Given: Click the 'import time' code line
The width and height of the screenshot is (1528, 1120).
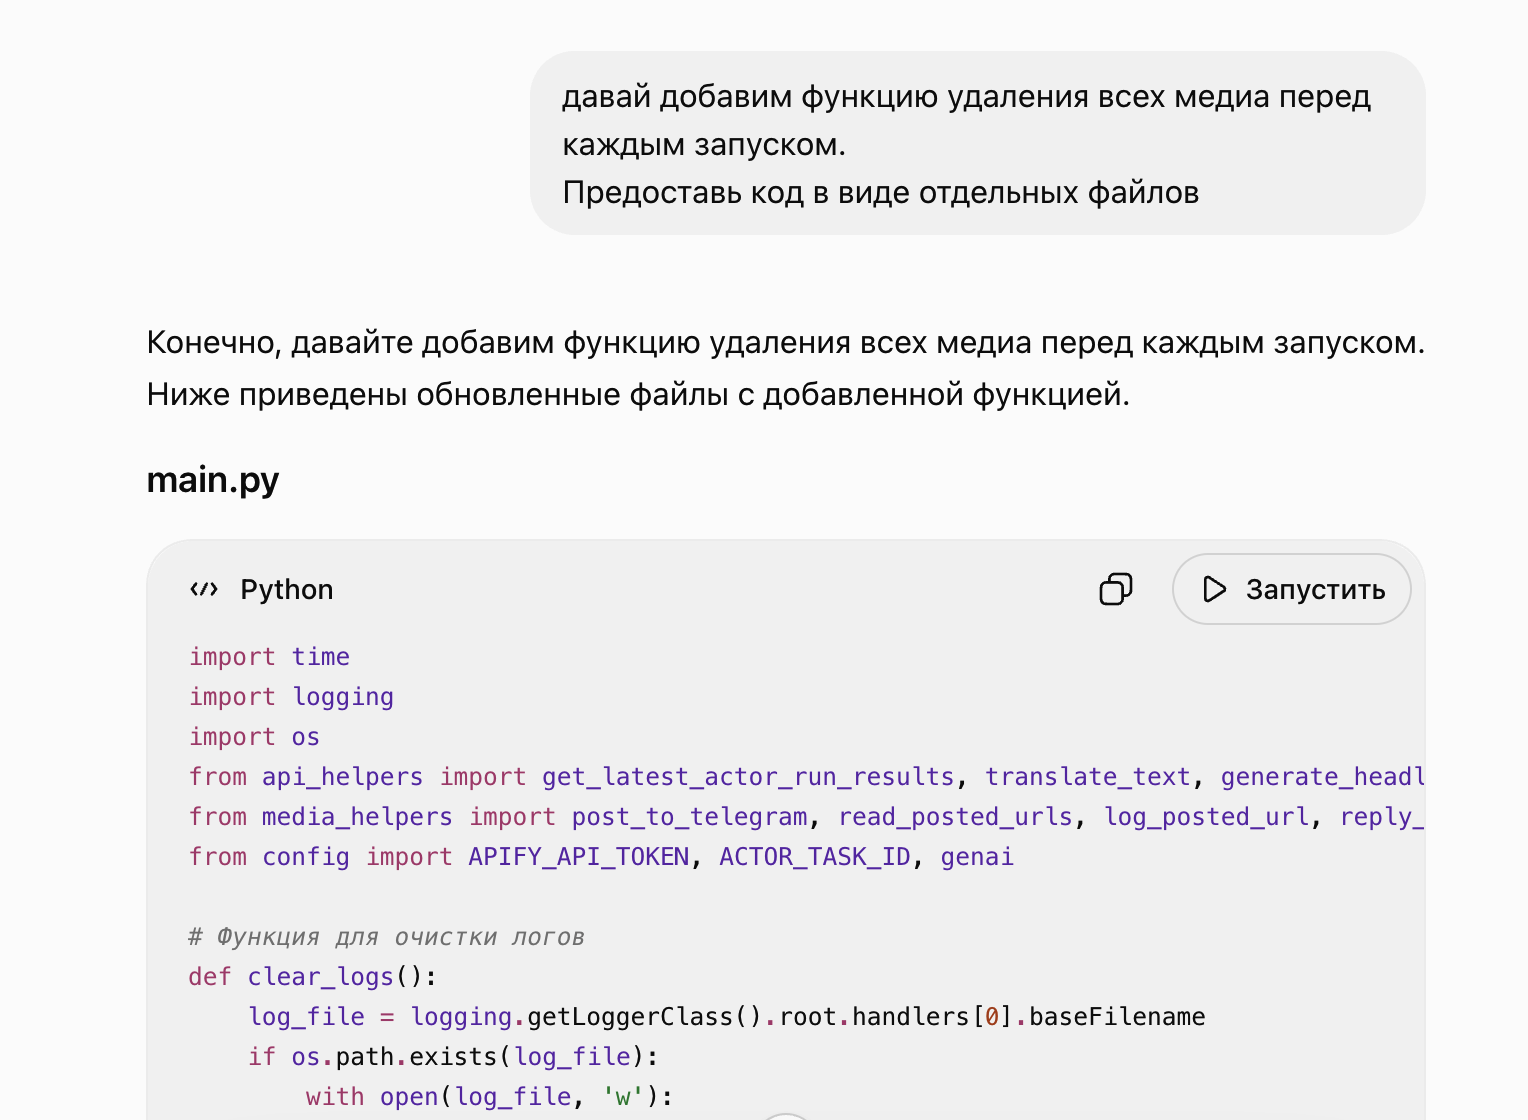Looking at the screenshot, I should click(x=270, y=657).
